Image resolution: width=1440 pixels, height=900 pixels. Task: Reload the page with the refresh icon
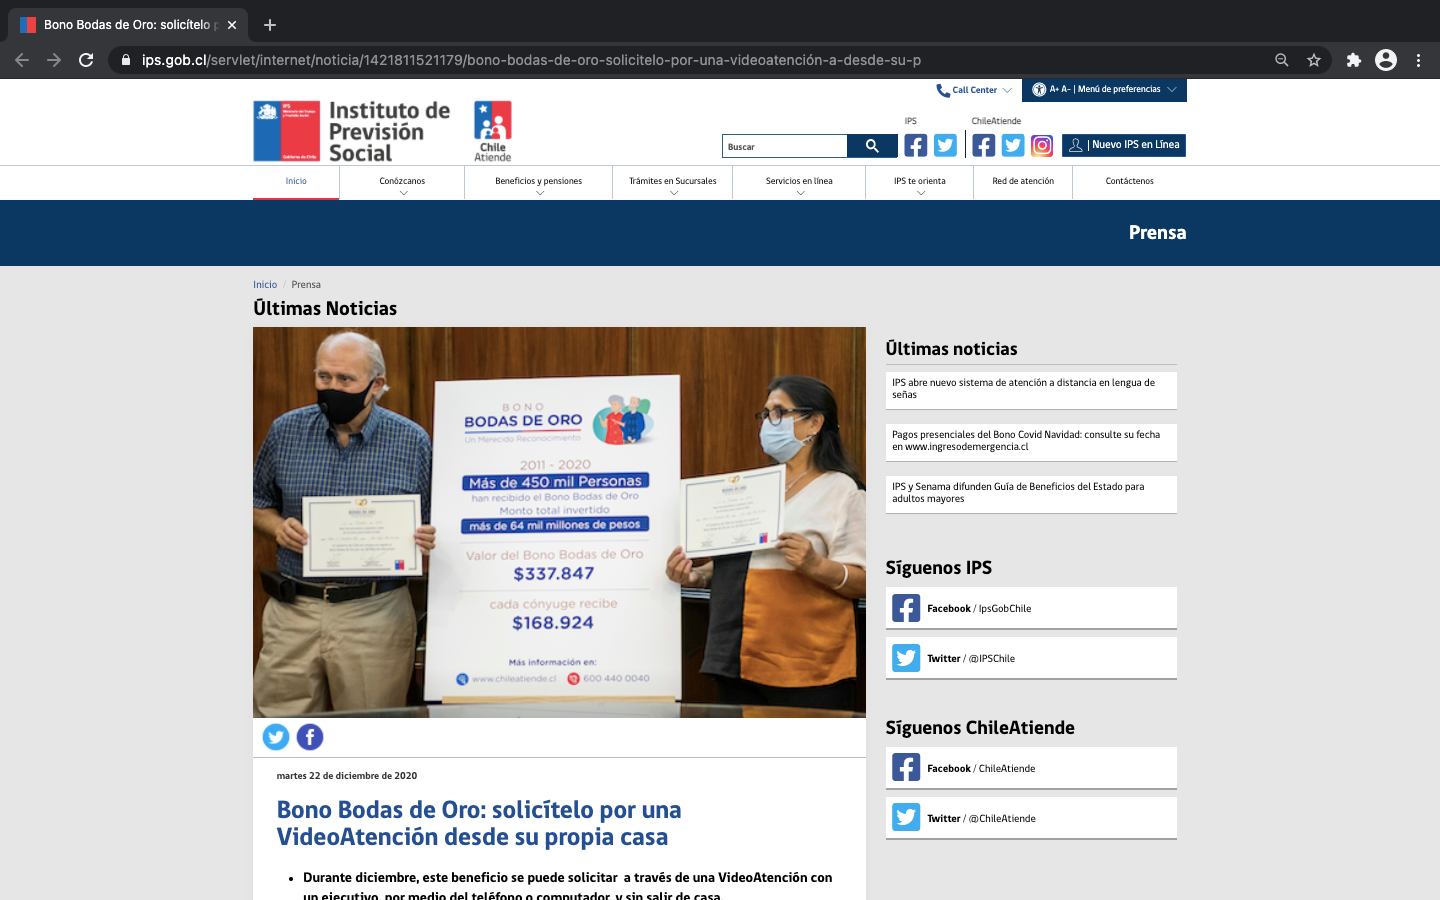(x=86, y=60)
